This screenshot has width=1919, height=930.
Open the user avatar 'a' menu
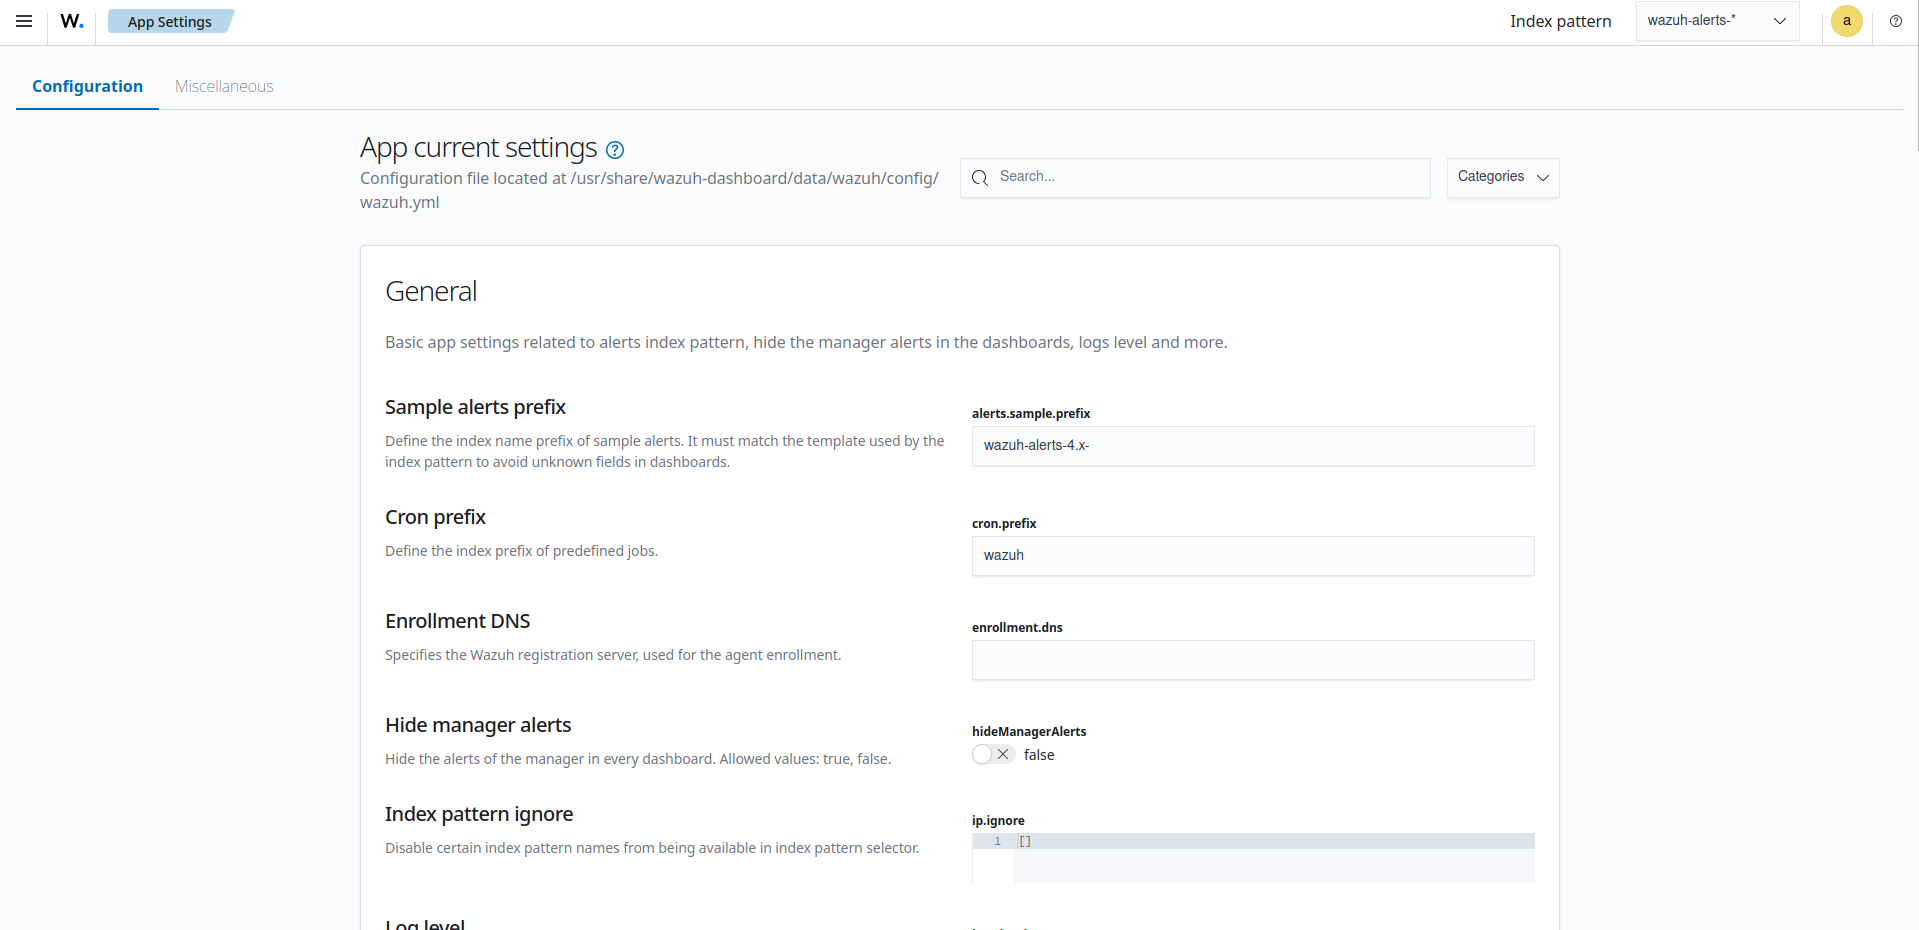coord(1846,21)
